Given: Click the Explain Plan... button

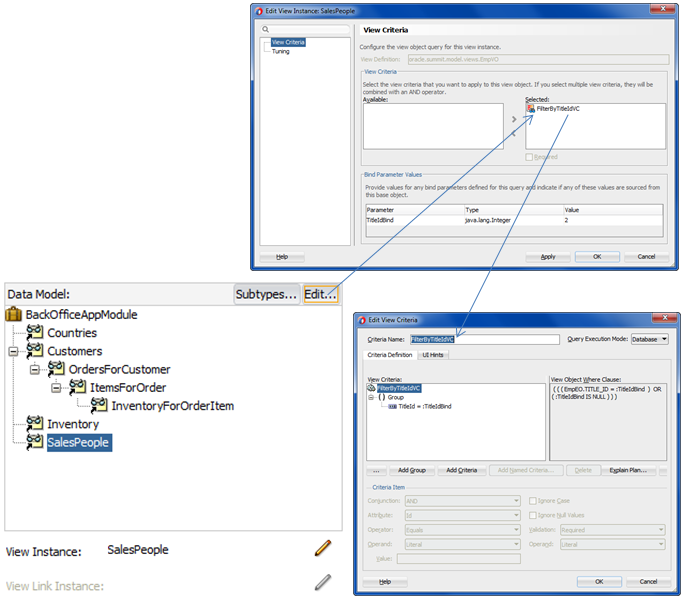Looking at the screenshot, I should [628, 470].
